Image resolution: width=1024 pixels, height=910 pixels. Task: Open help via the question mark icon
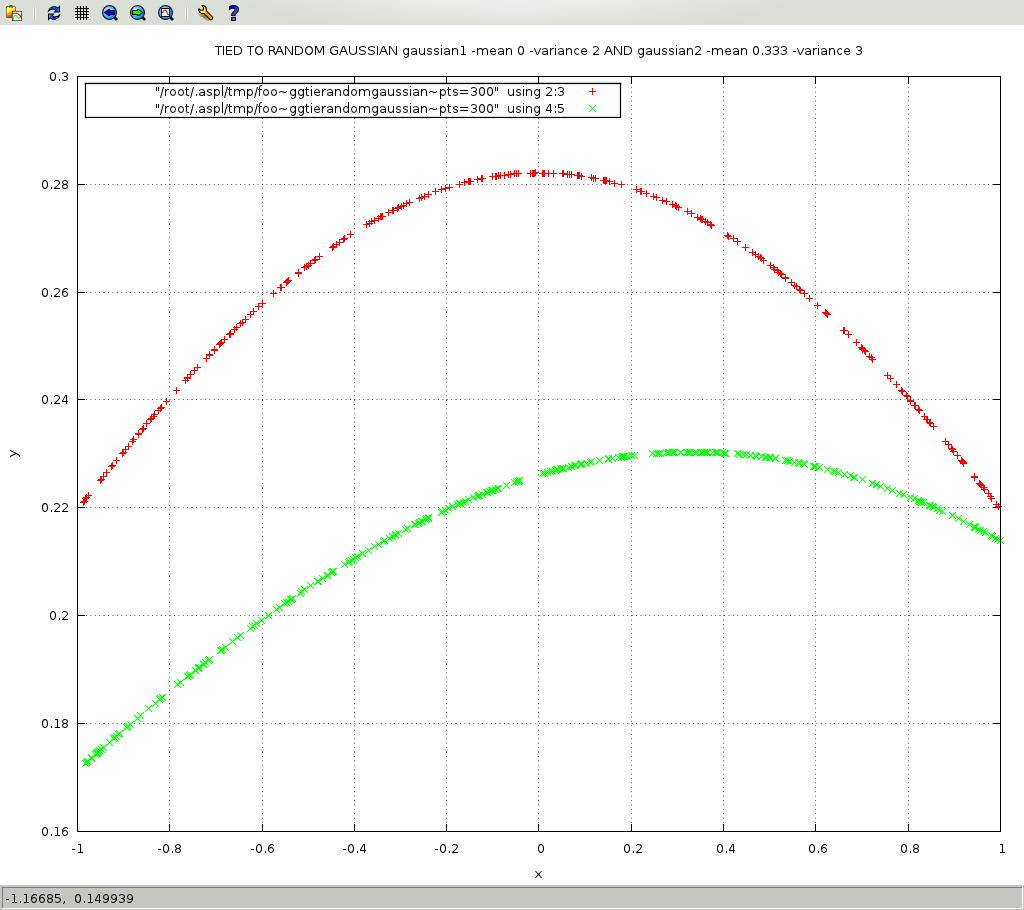click(233, 13)
